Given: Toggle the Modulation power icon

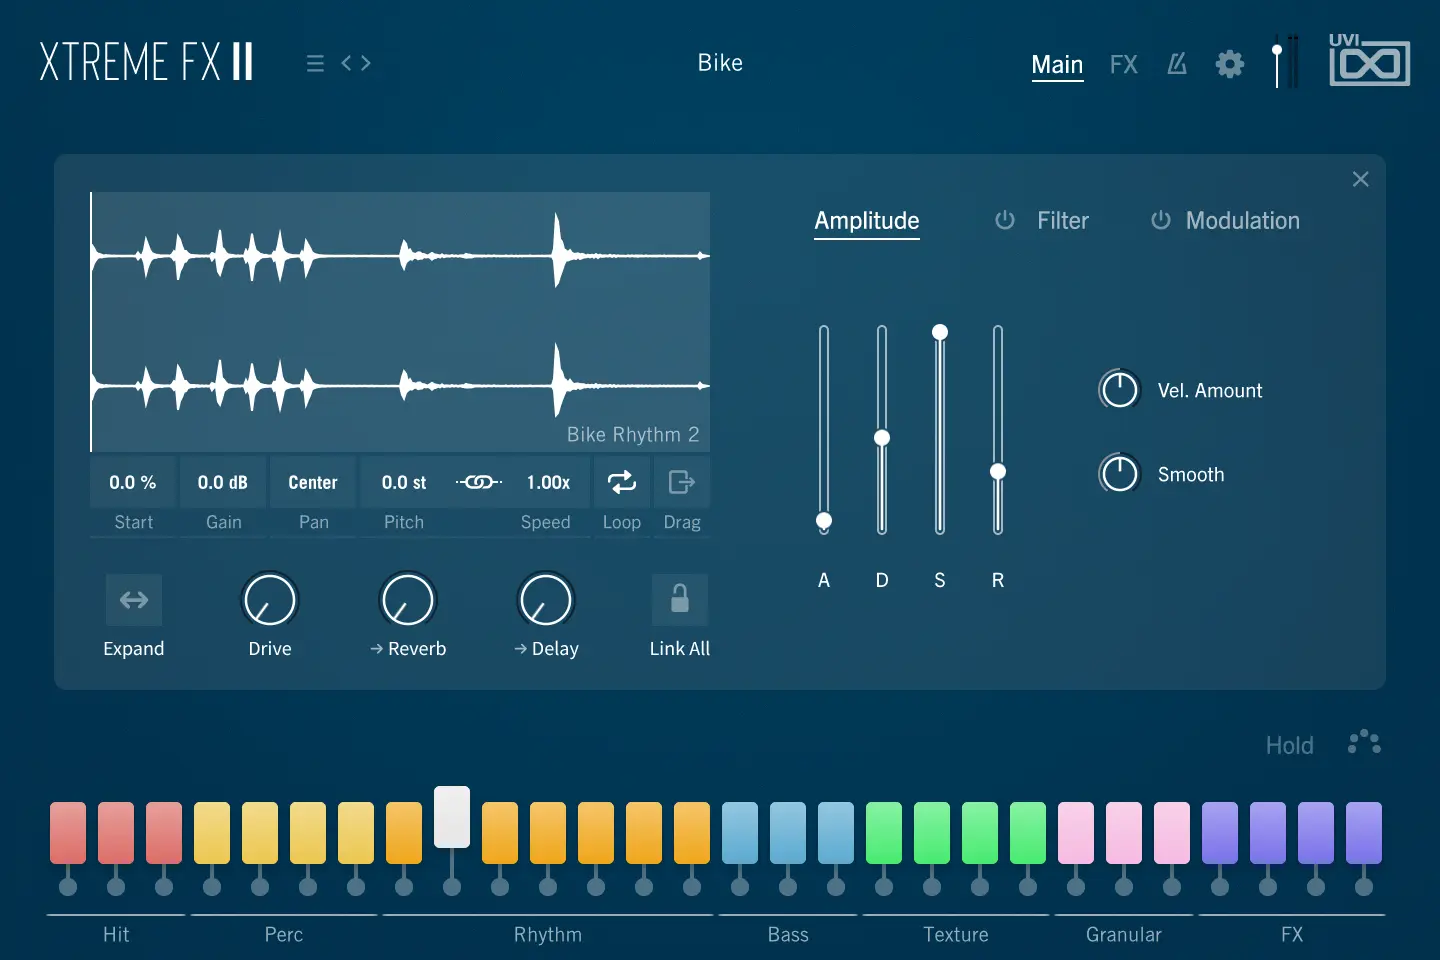Looking at the screenshot, I should 1160,220.
